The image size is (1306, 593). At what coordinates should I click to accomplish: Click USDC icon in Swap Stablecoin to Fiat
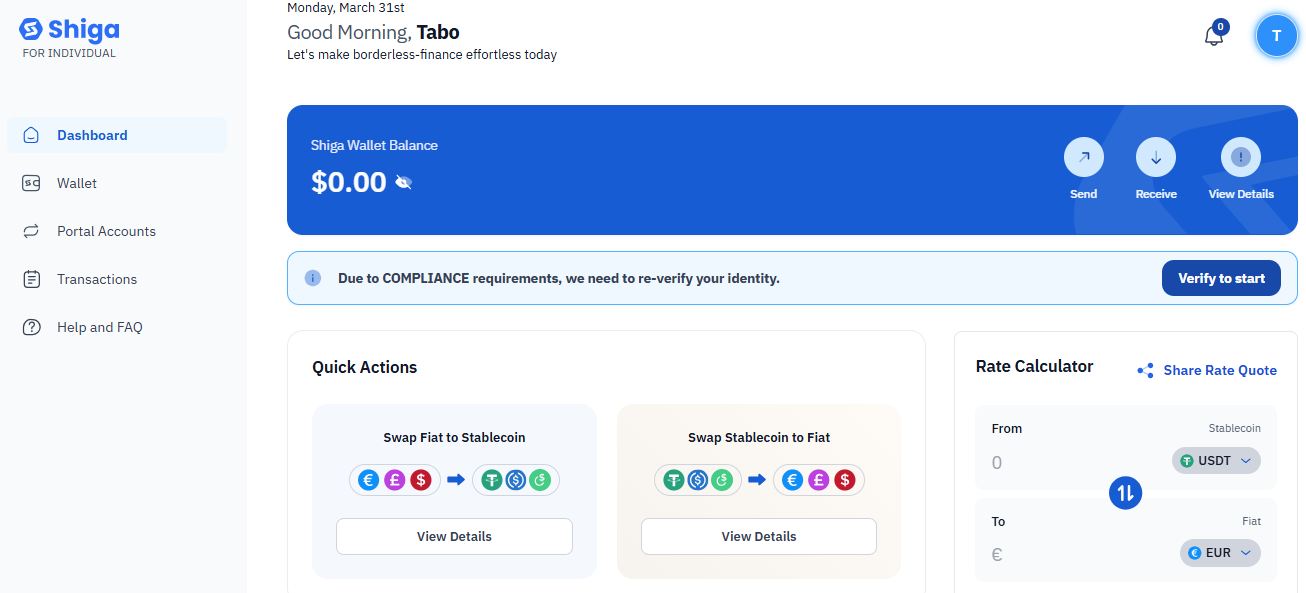pos(698,480)
